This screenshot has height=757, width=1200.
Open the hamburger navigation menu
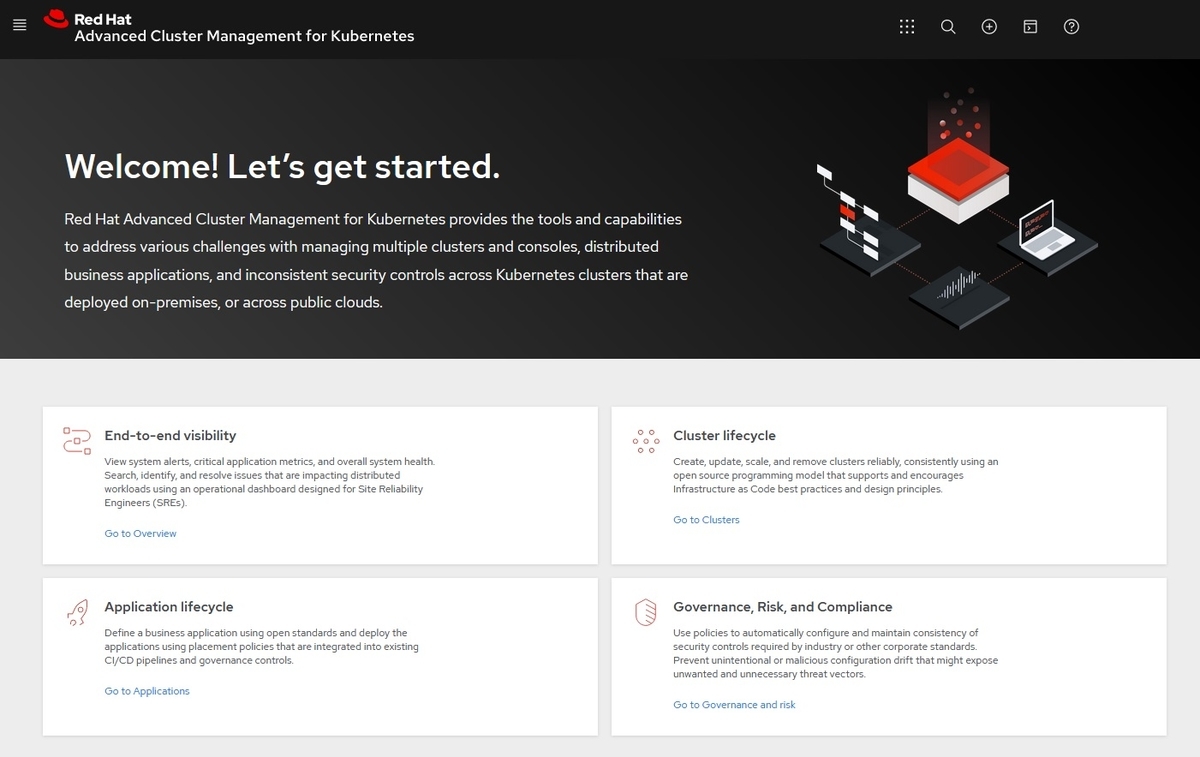click(x=19, y=25)
